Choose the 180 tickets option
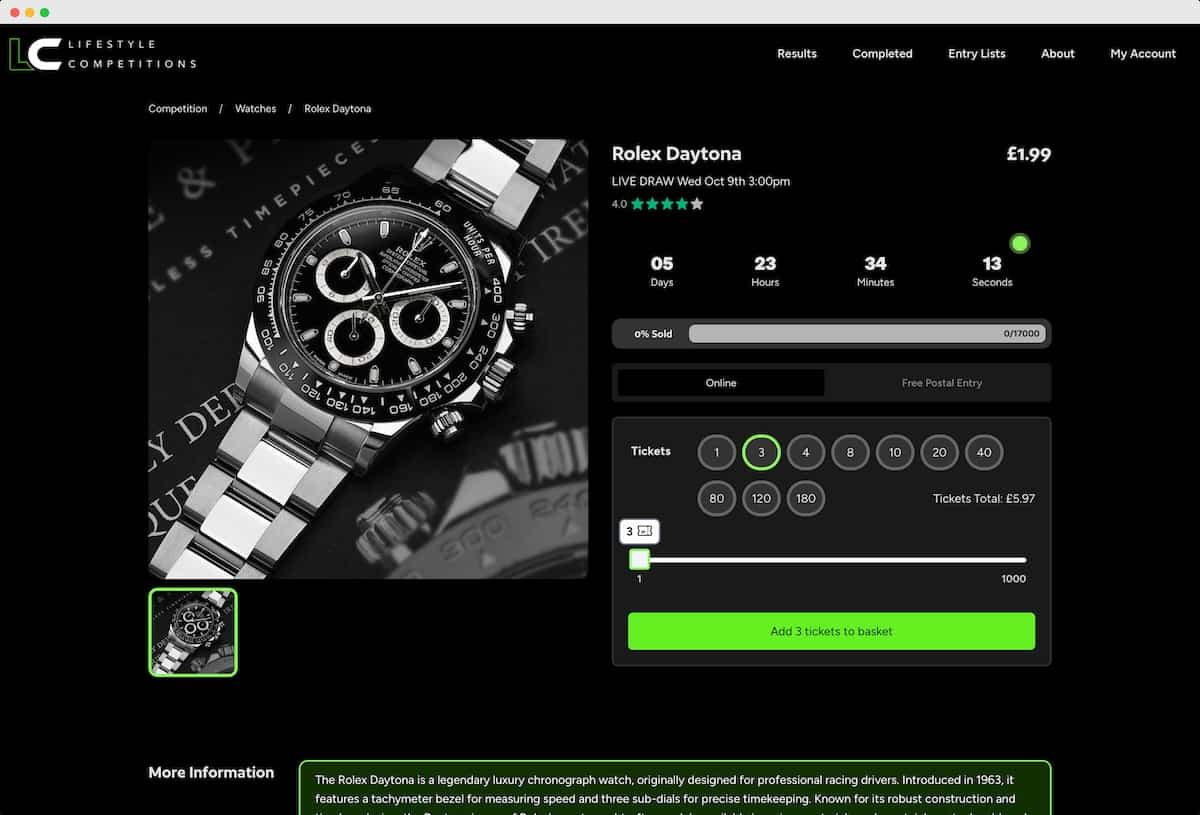The image size is (1200, 815). pos(806,498)
